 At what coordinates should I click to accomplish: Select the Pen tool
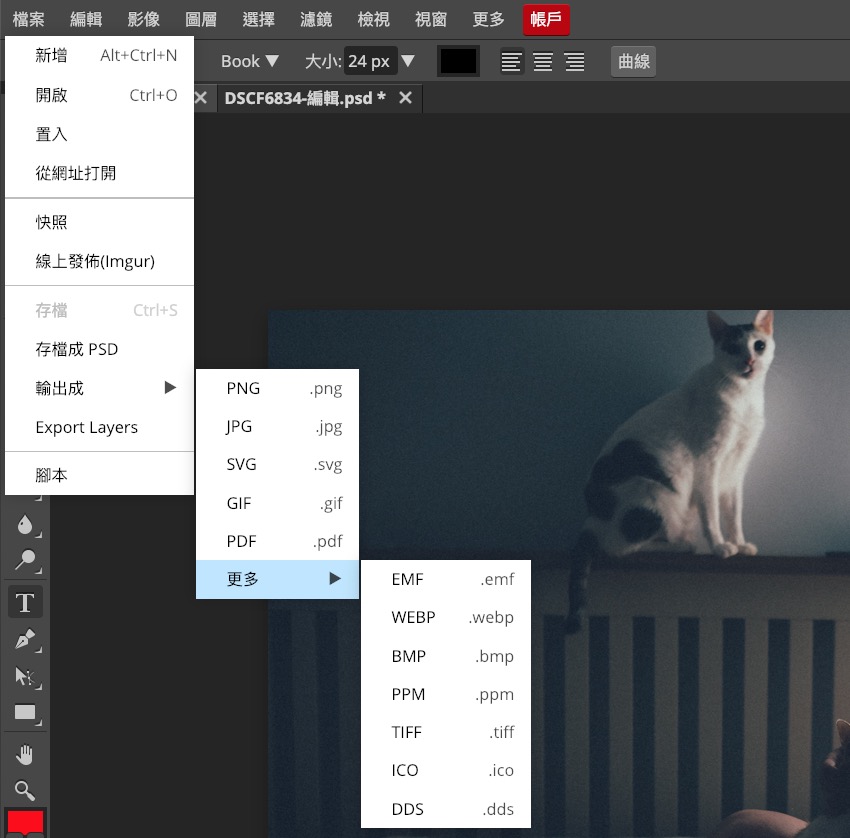(x=25, y=640)
